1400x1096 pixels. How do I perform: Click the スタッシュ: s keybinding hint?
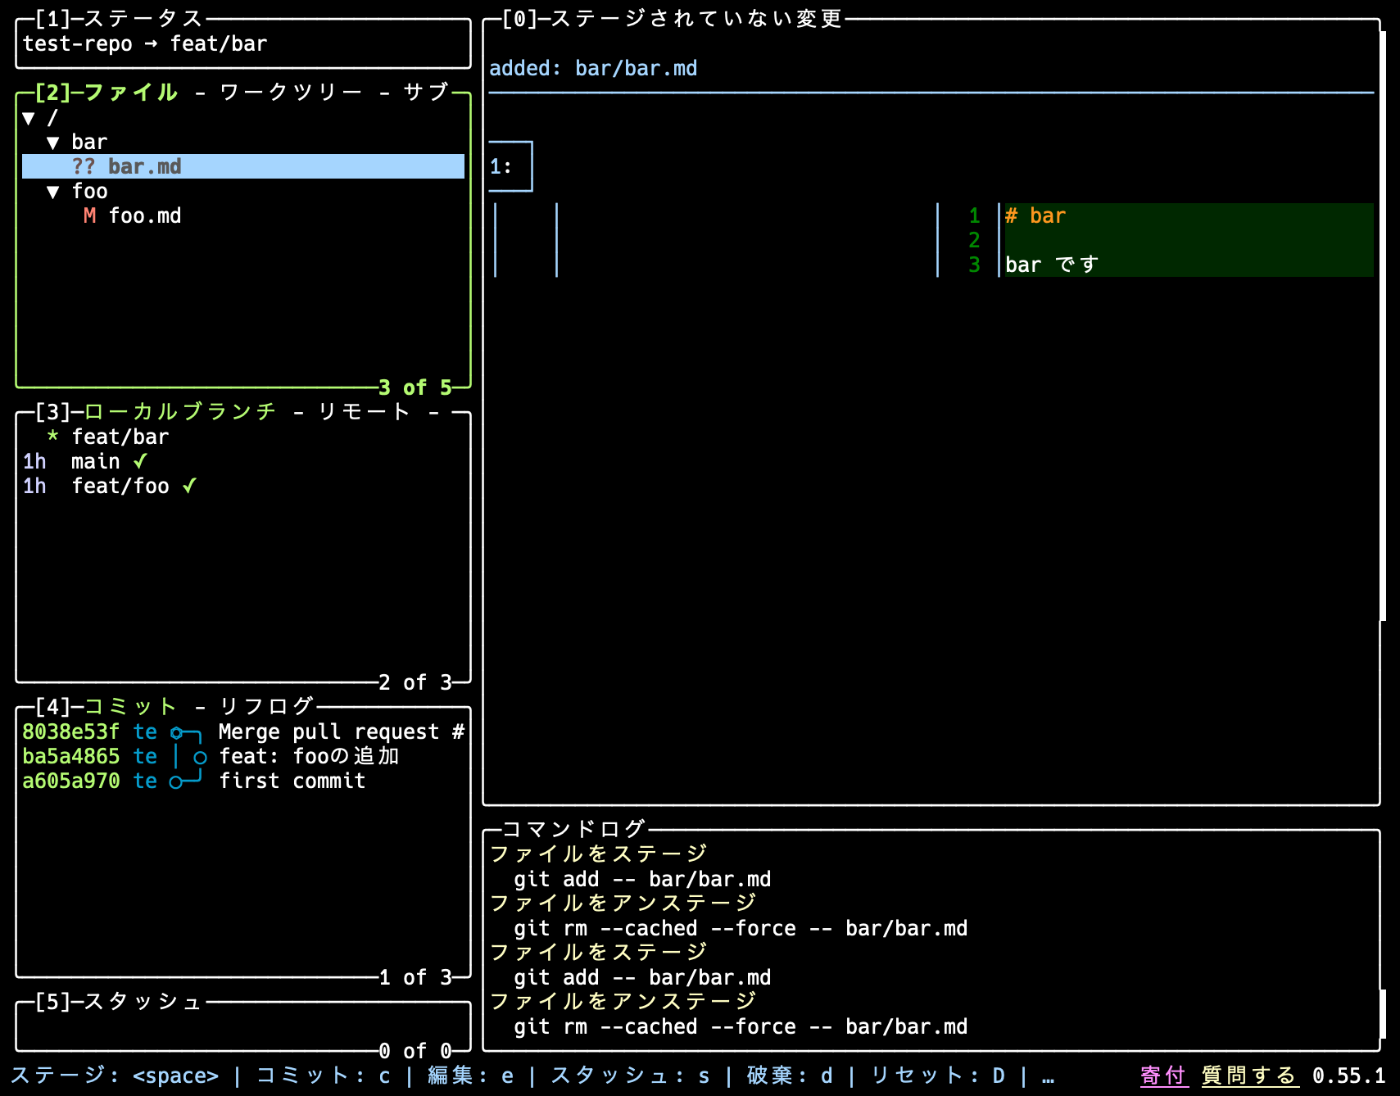pyautogui.click(x=631, y=1076)
